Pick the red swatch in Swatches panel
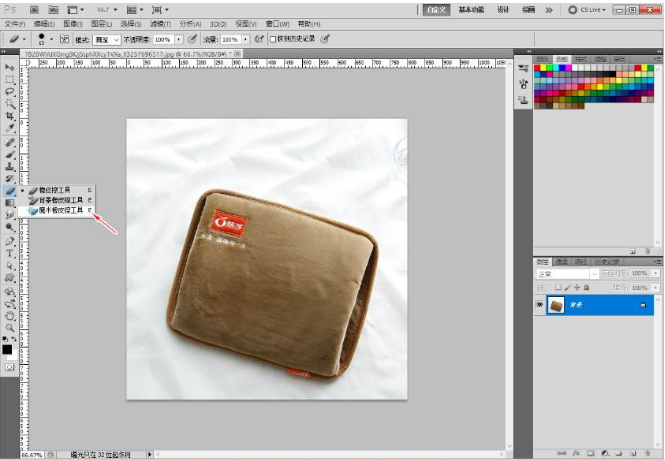Image resolution: width=665 pixels, height=460 pixels. (x=537, y=68)
